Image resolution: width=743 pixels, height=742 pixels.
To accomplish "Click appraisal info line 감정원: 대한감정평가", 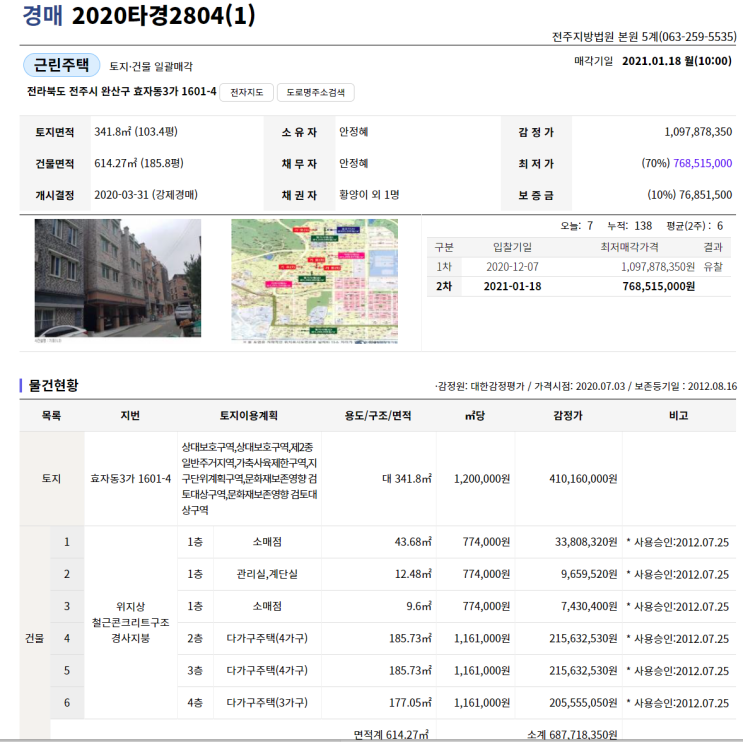I will click(480, 386).
